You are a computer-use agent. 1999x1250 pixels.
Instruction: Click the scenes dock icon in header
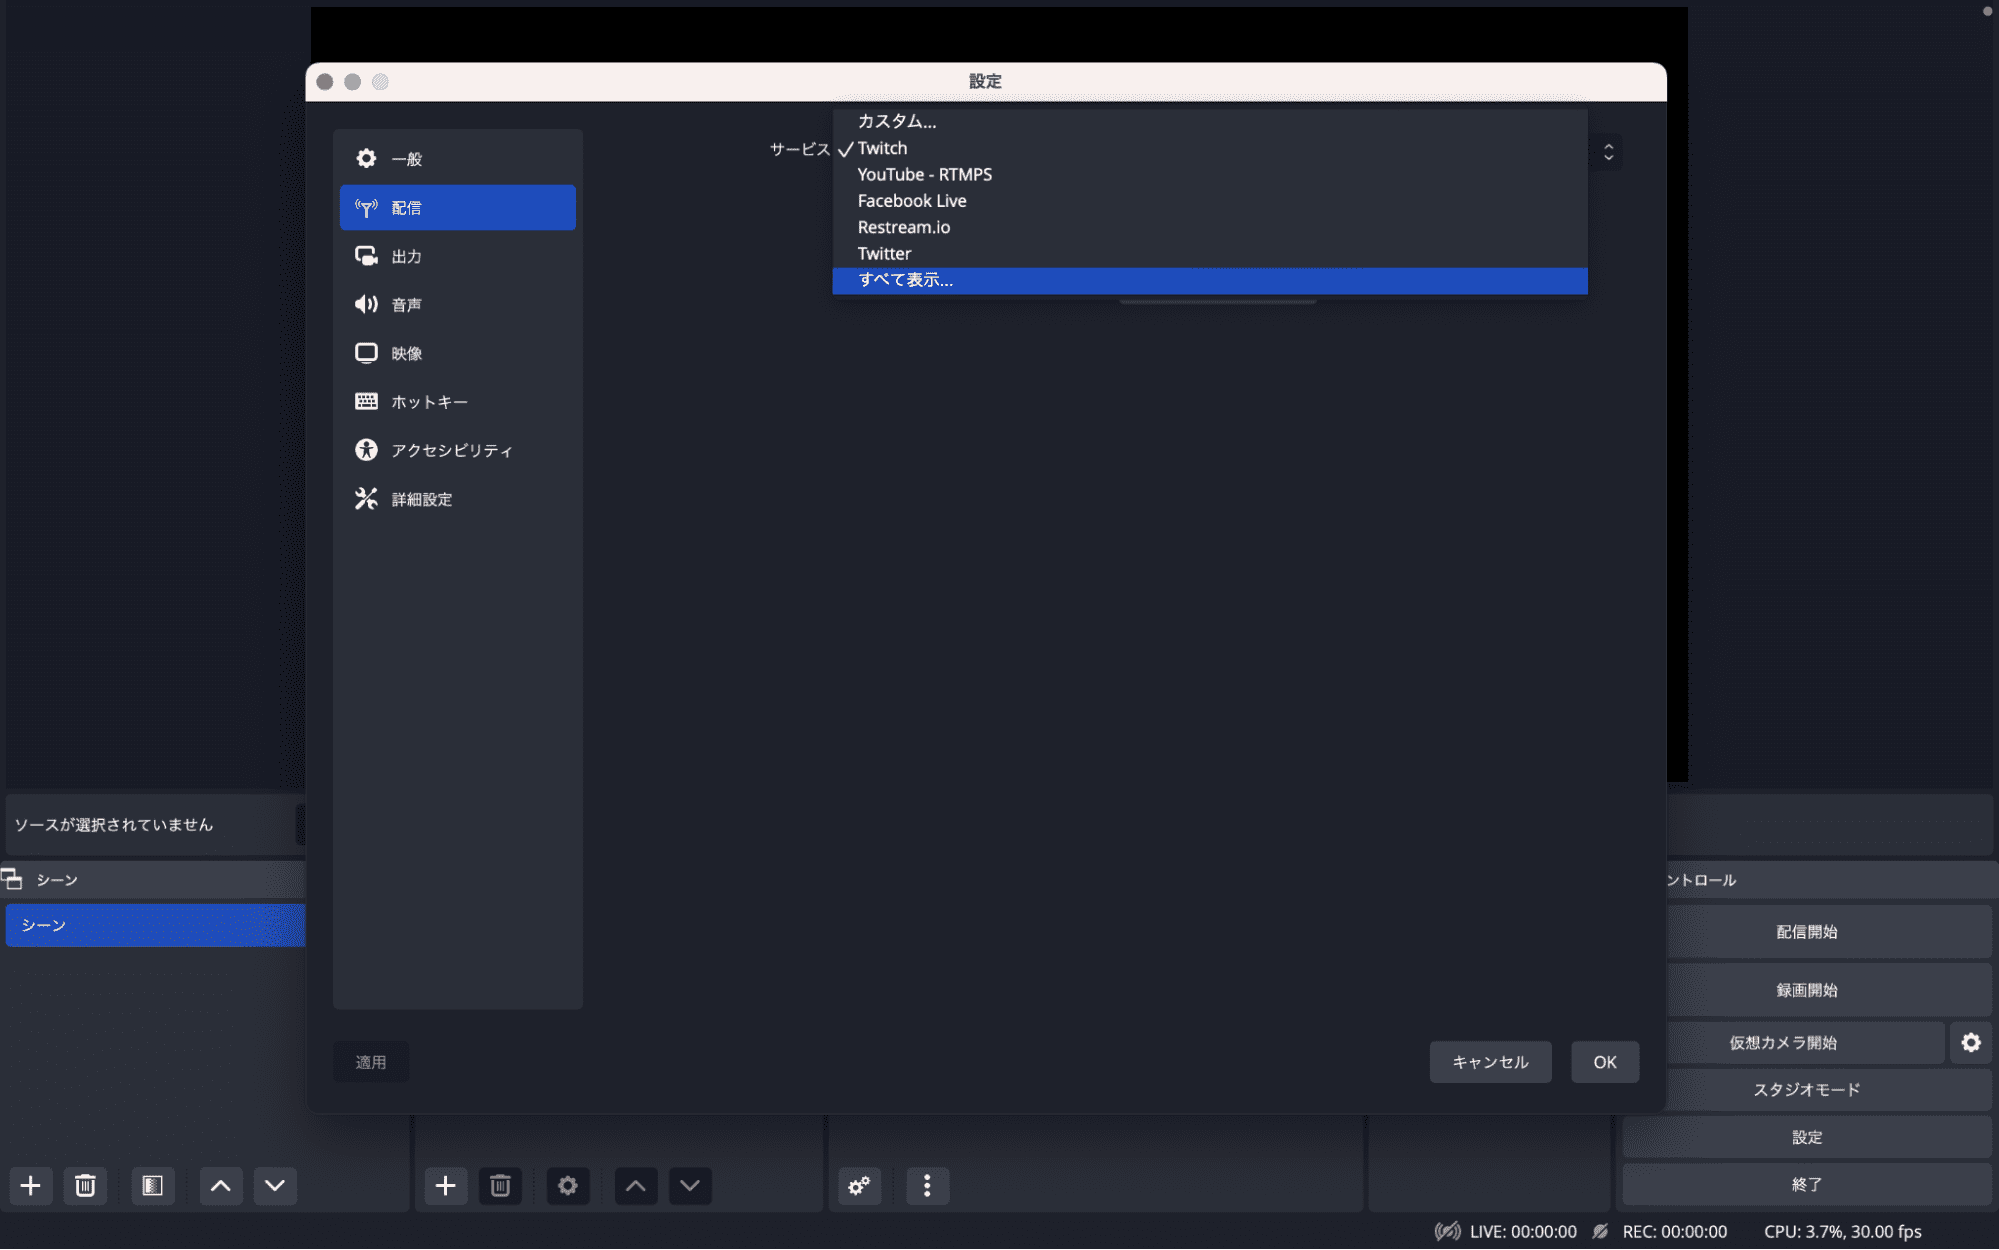tap(12, 880)
